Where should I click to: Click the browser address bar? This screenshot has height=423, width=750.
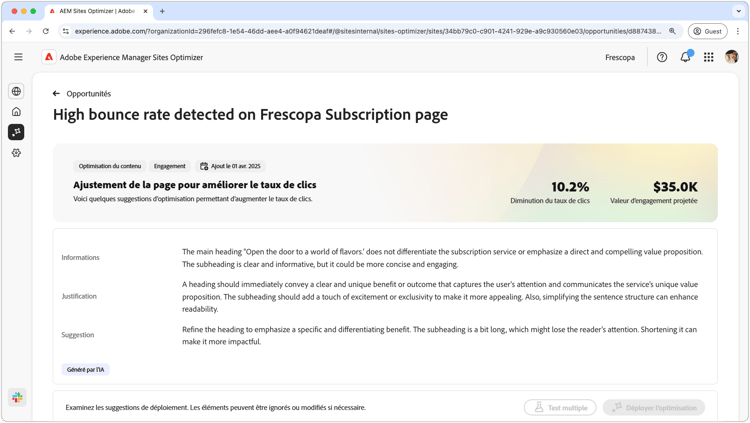[370, 31]
